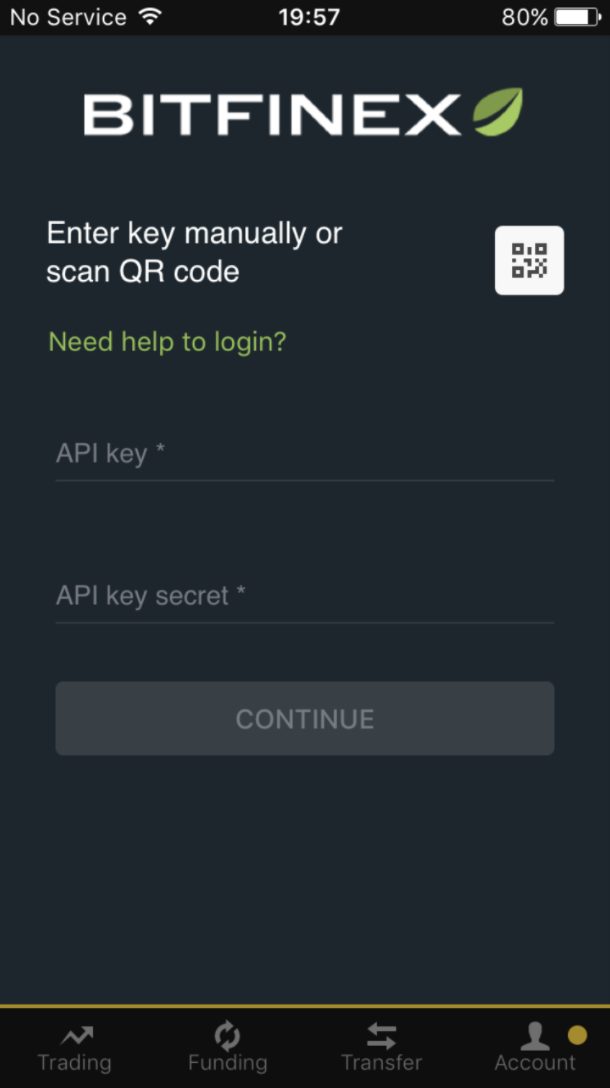Open Account via the person silhouette icon

click(534, 1036)
